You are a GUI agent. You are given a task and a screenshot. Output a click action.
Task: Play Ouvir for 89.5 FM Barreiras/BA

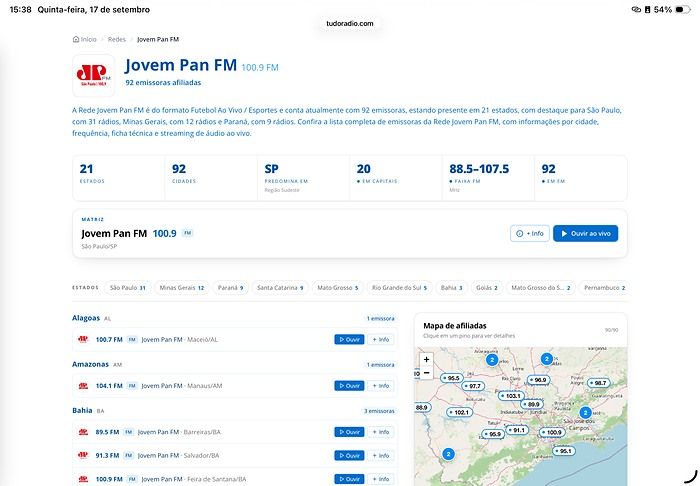pyautogui.click(x=349, y=432)
